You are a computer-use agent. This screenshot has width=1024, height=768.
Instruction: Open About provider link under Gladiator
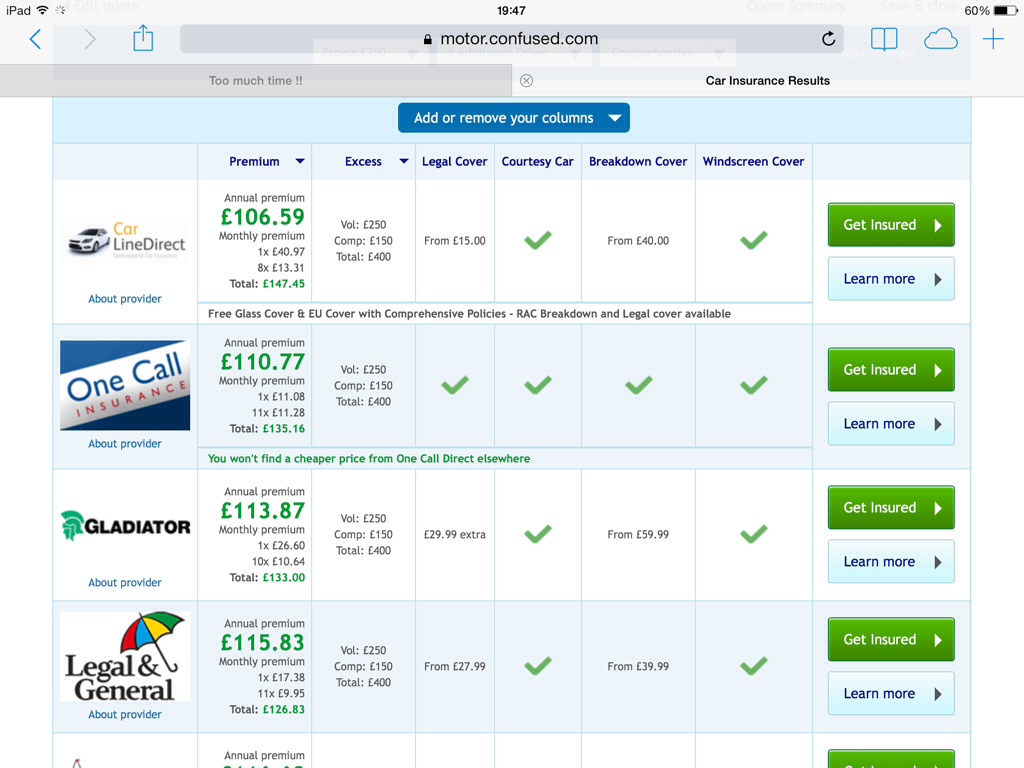tap(125, 583)
